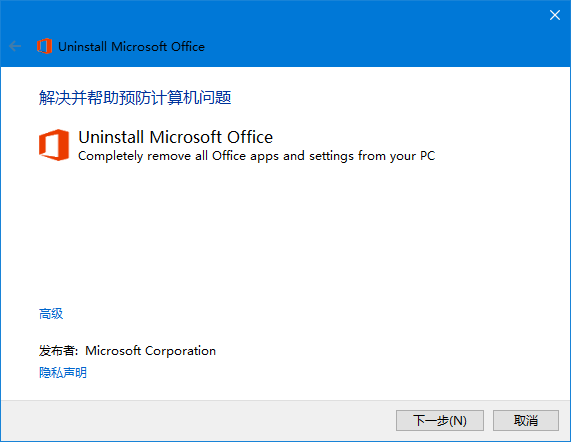The width and height of the screenshot is (571, 442).
Task: Close the Uninstall Microsoft Office dialog
Action: coord(555,15)
